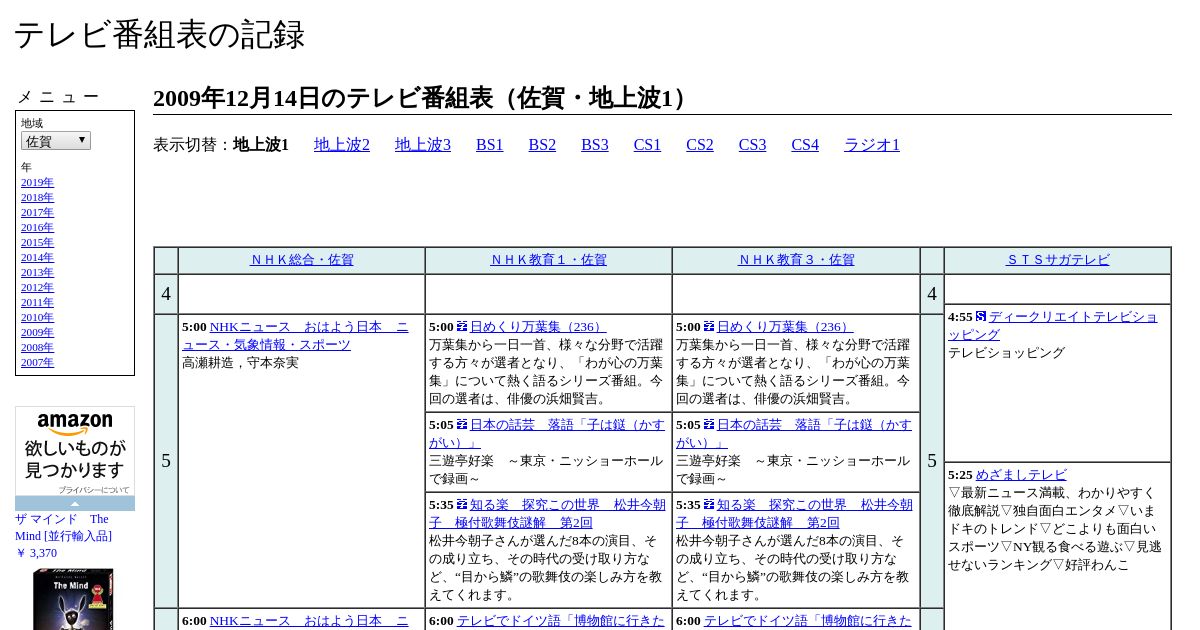Screen dimensions: 1200x630
Task: Open the 2019年 archive link
Action: pos(37,183)
